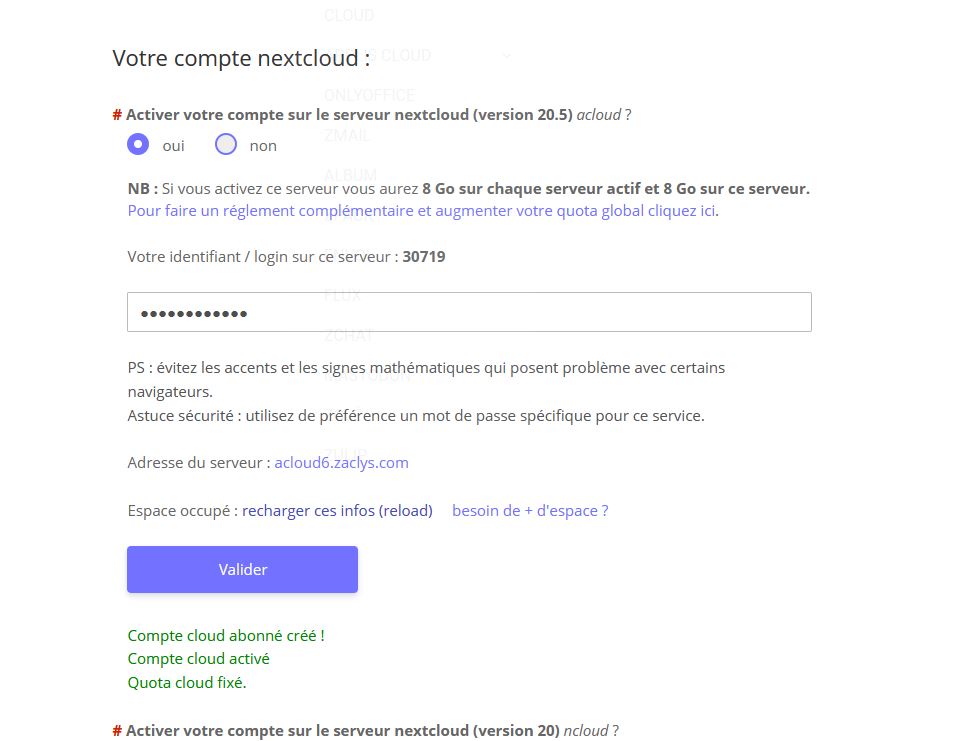Select the faded ZCHAT menu item
The width and height of the screenshot is (957, 741).
coord(349,335)
